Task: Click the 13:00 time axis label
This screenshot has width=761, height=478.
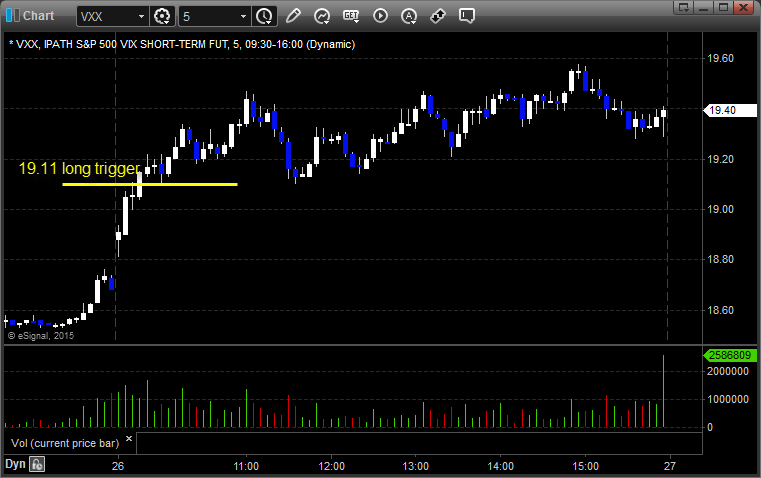Action: tap(416, 466)
